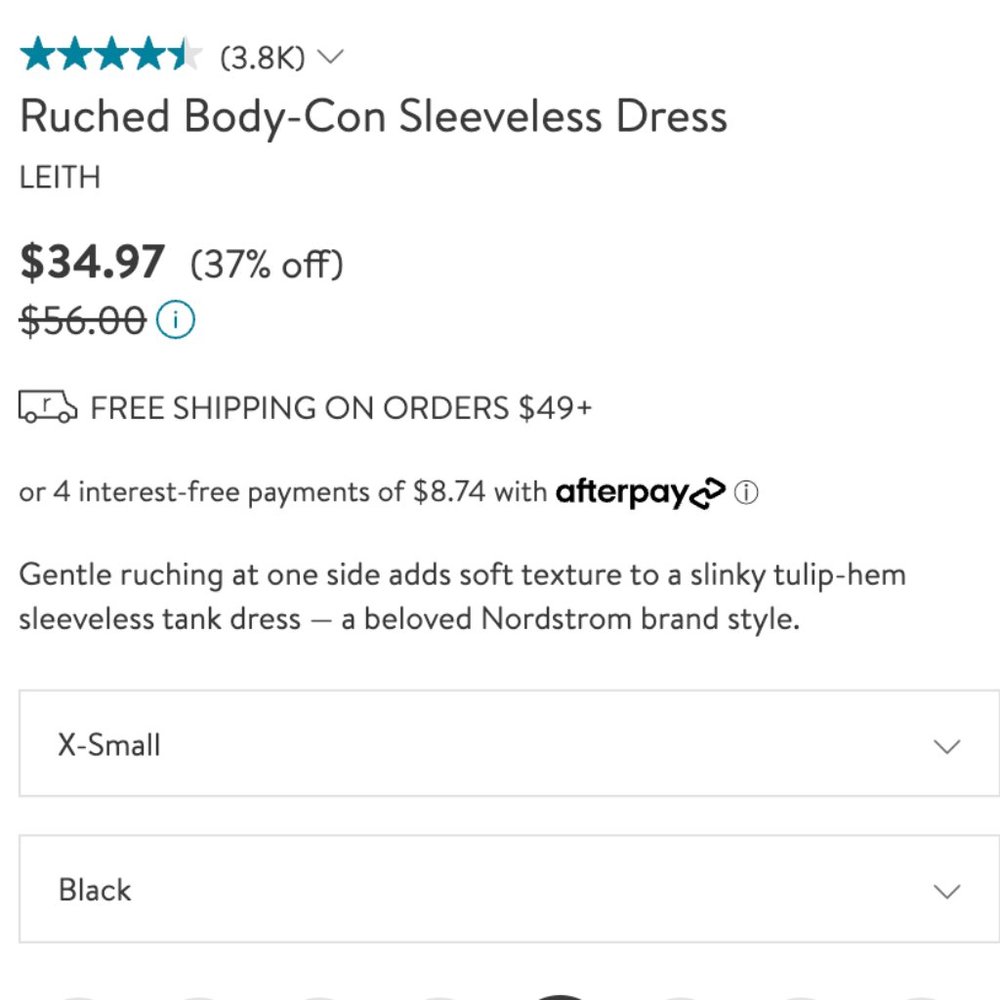Click the gentle ruching product description text
Viewport: 1000px width, 1000px height.
pyautogui.click(x=462, y=597)
